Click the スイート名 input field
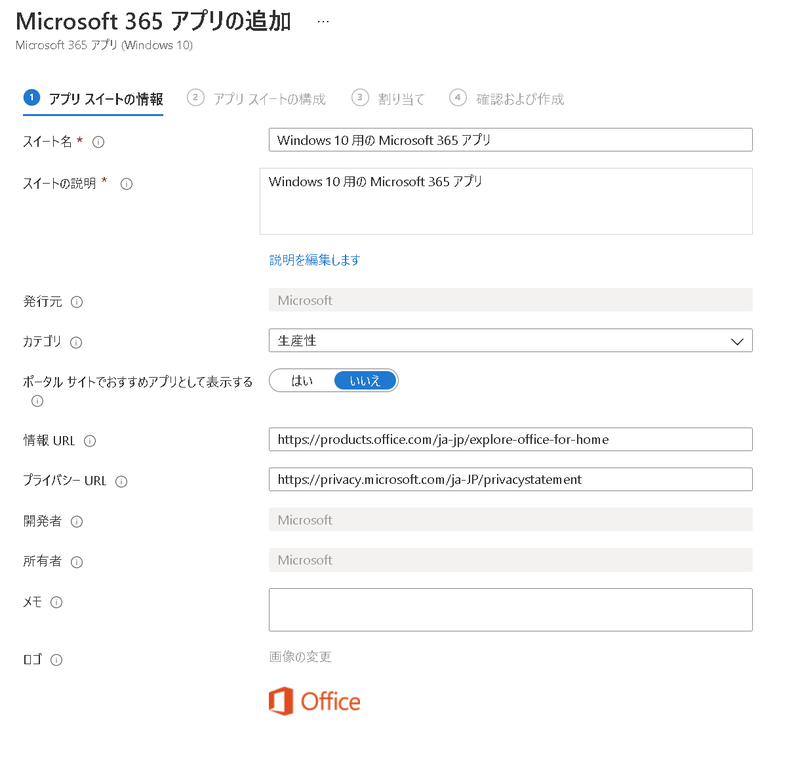This screenshot has height=758, width=800. click(510, 140)
